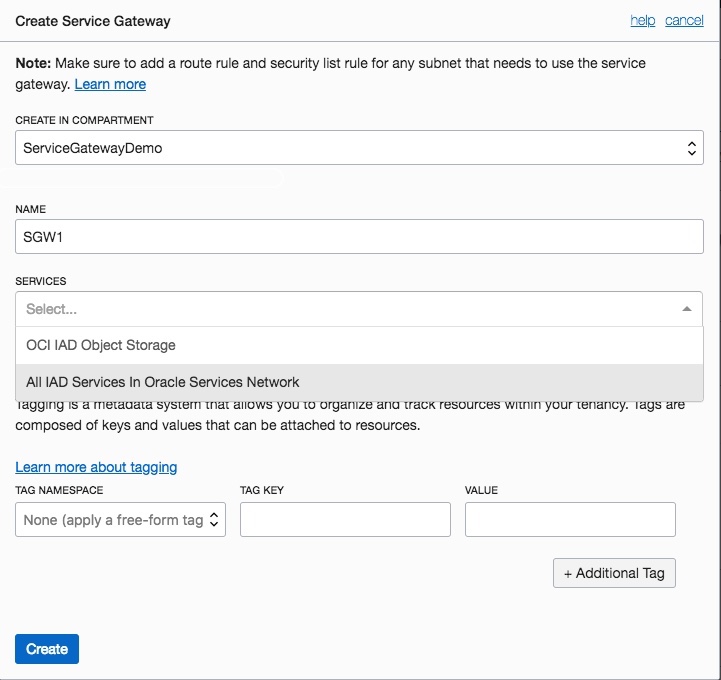Click the CREATE IN COMPARTMENT label
The height and width of the screenshot is (680, 721).
point(84,120)
